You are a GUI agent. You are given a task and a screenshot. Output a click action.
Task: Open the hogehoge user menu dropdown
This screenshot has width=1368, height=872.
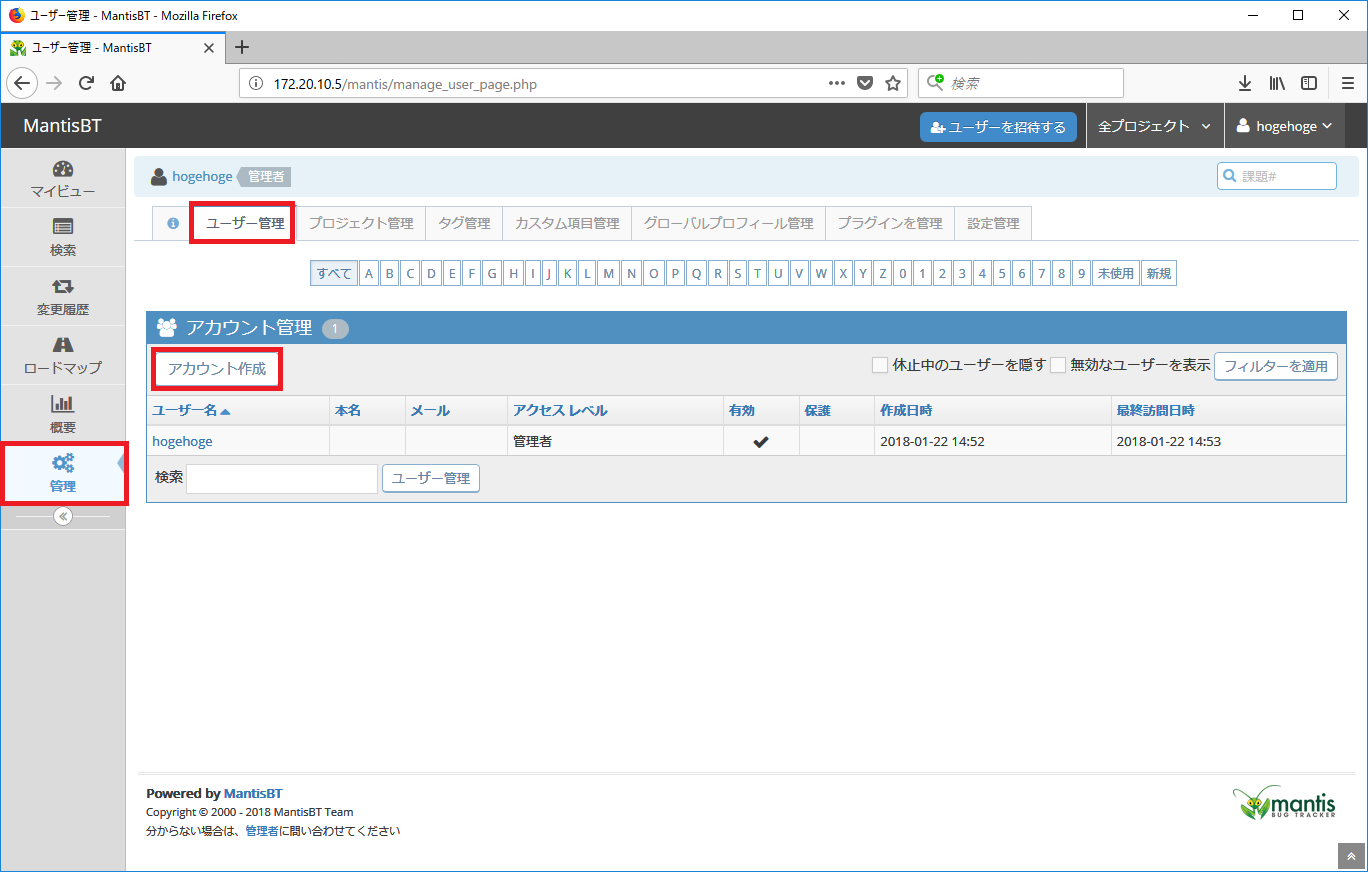pos(1285,126)
